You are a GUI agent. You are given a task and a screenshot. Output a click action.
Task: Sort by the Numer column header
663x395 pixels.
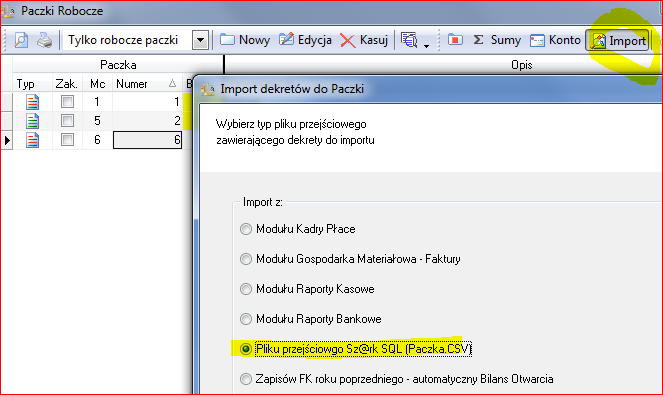[147, 84]
